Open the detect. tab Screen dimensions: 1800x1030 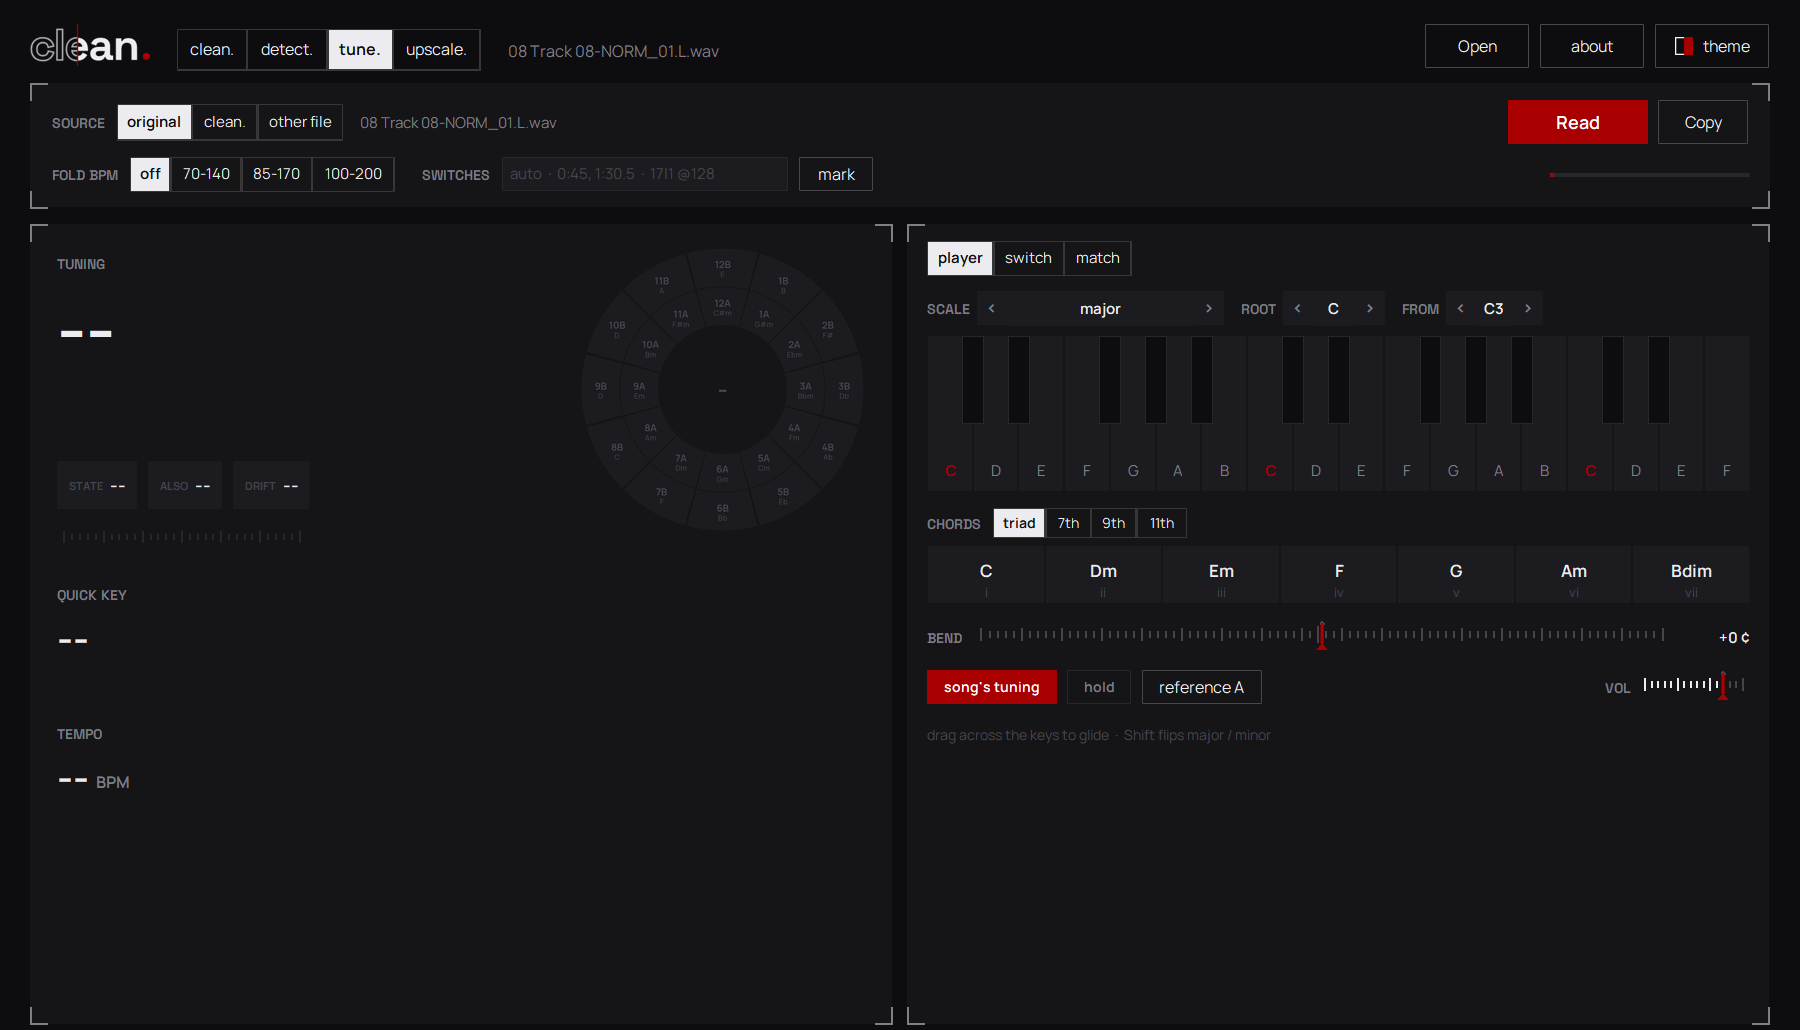coord(287,50)
